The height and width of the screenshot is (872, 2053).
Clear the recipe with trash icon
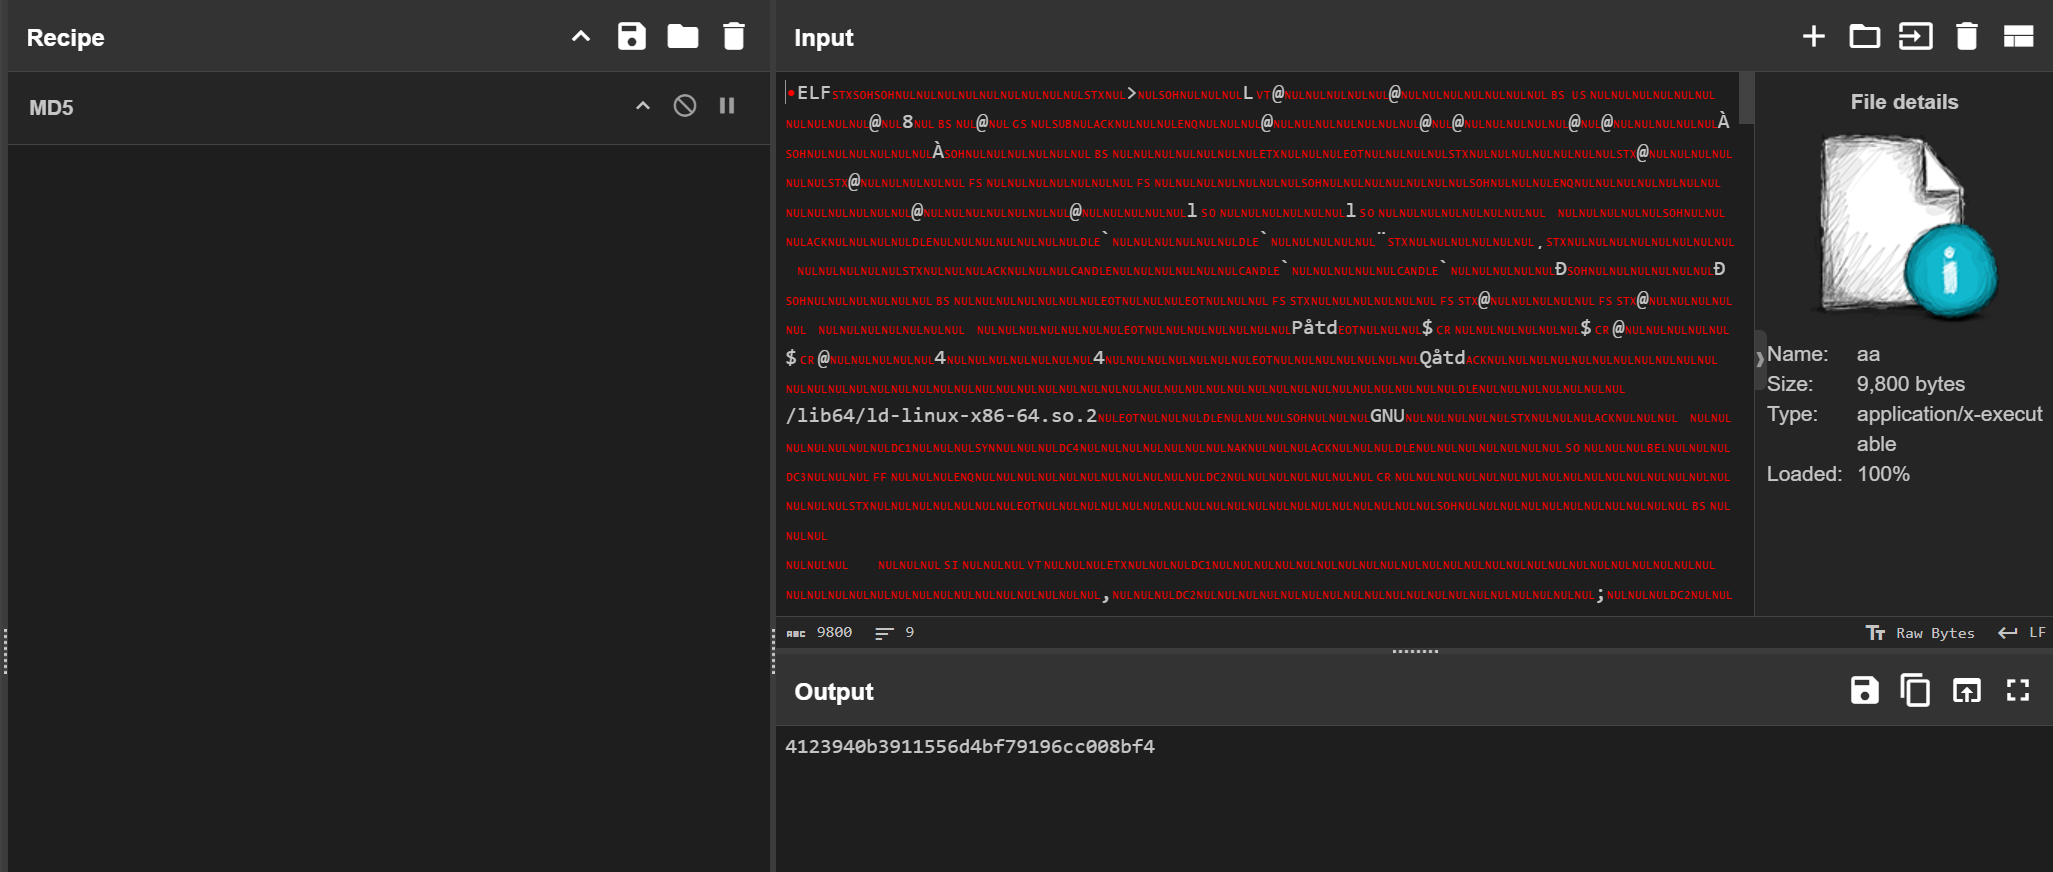[734, 37]
